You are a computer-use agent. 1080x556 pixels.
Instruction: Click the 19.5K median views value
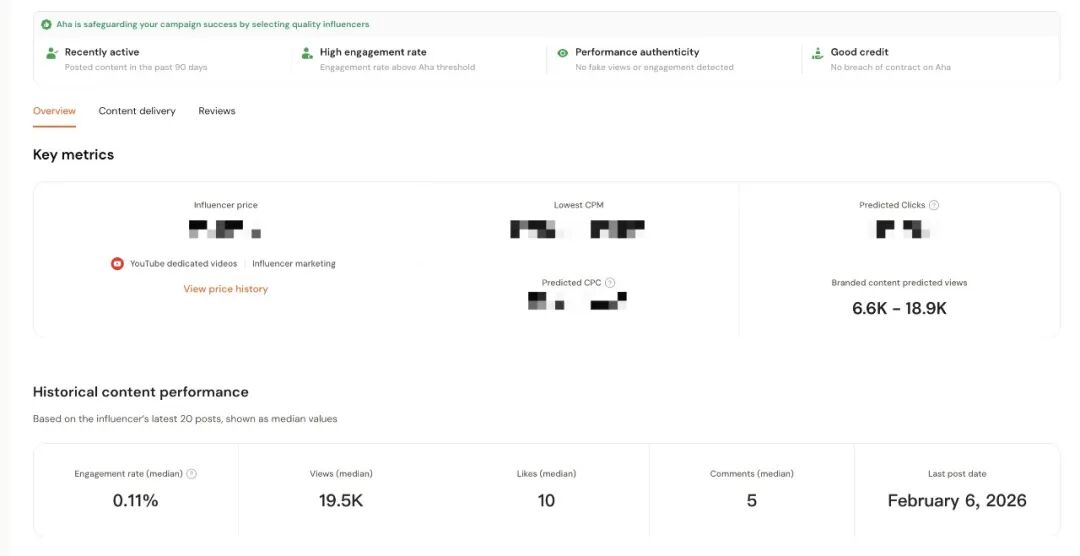[x=341, y=501]
